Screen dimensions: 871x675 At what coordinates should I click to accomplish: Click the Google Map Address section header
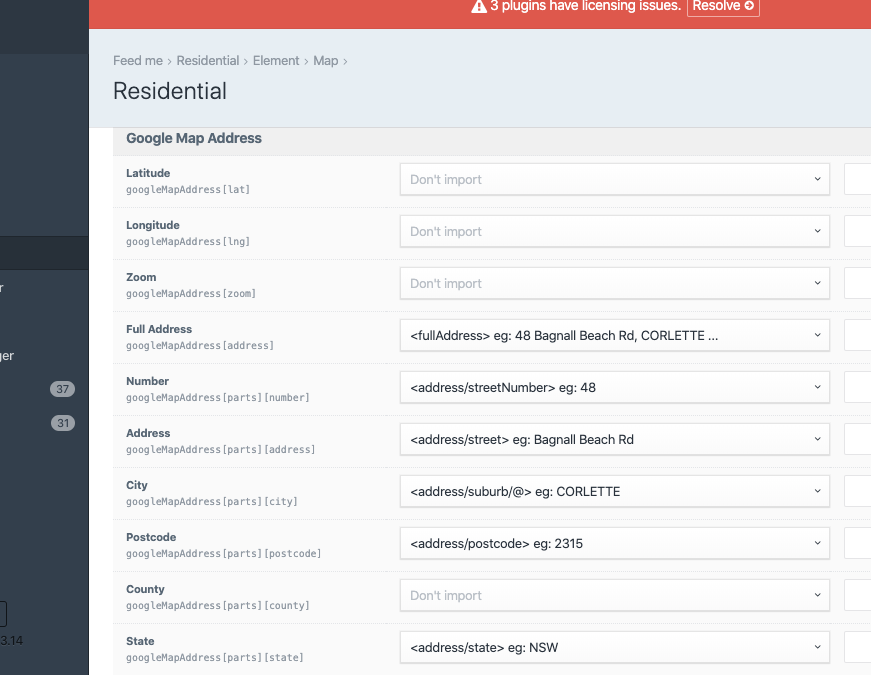pos(193,138)
